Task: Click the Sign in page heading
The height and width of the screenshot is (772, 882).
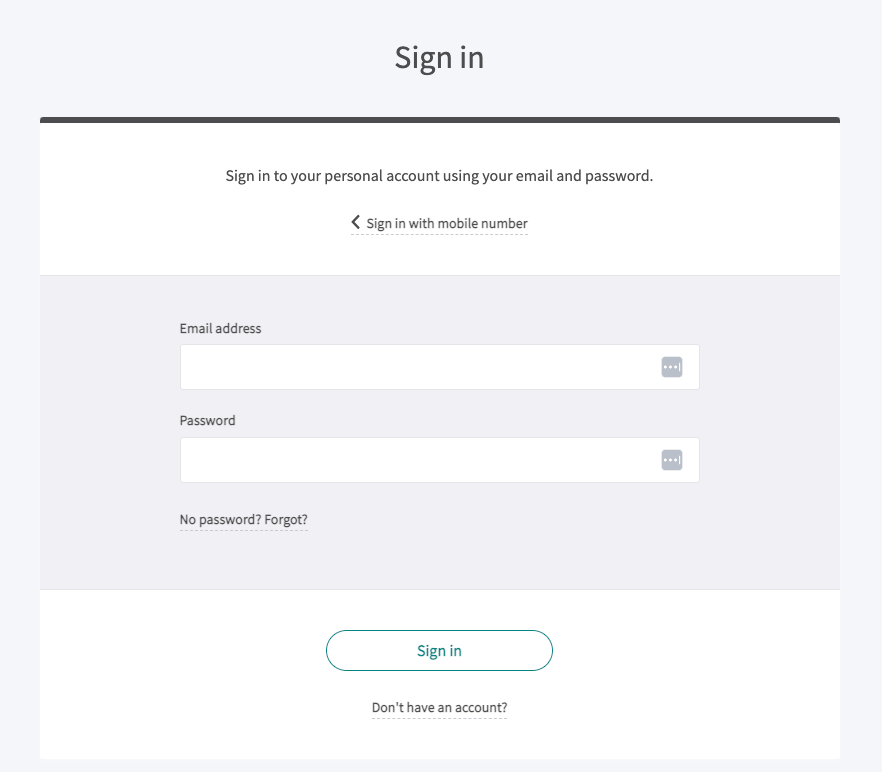Action: (439, 57)
